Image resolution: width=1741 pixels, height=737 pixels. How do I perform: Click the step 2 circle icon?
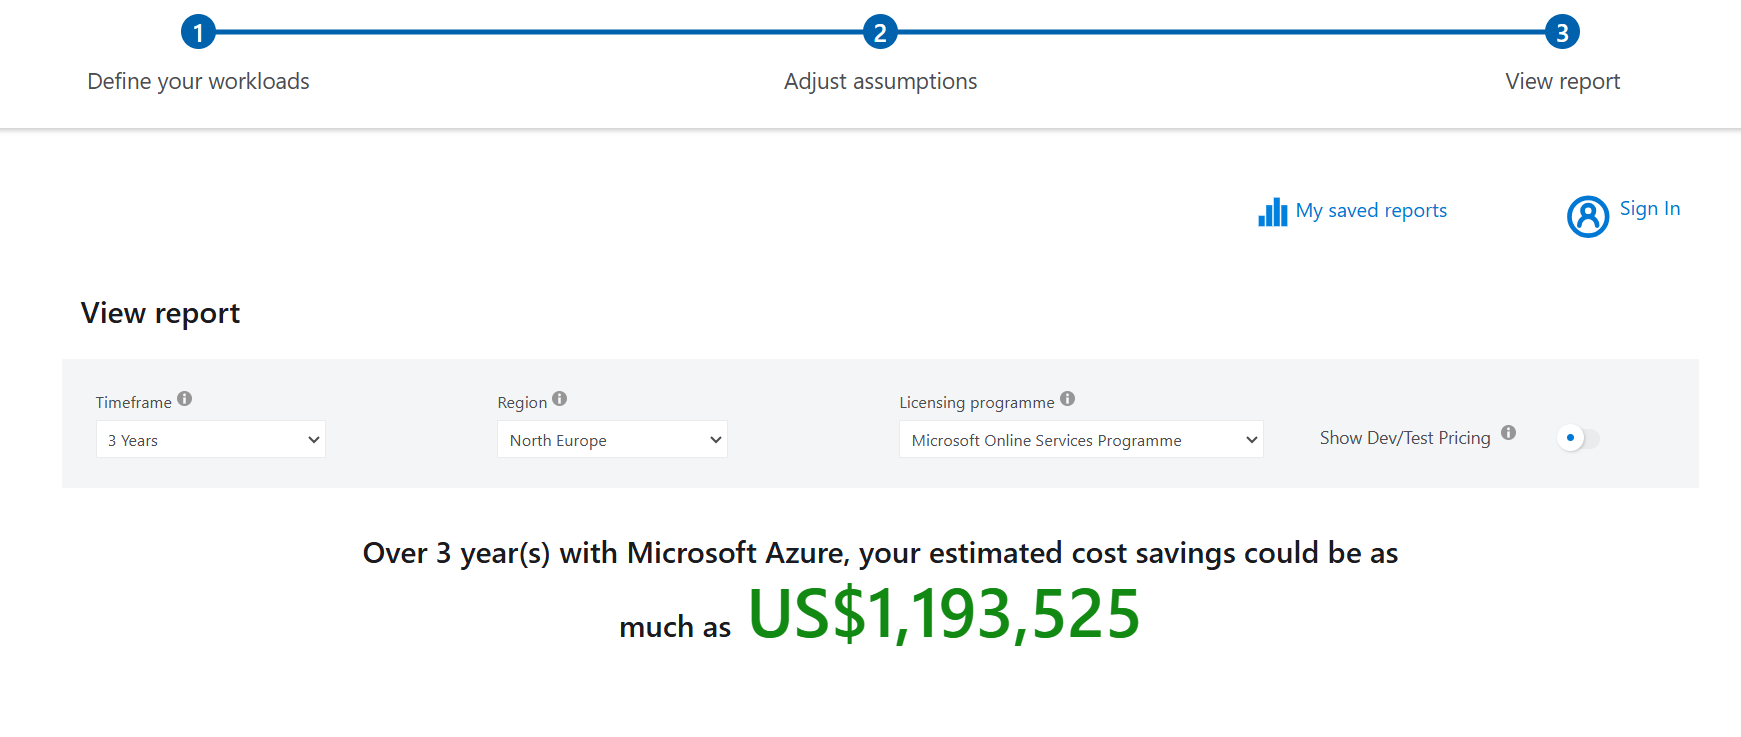point(880,32)
